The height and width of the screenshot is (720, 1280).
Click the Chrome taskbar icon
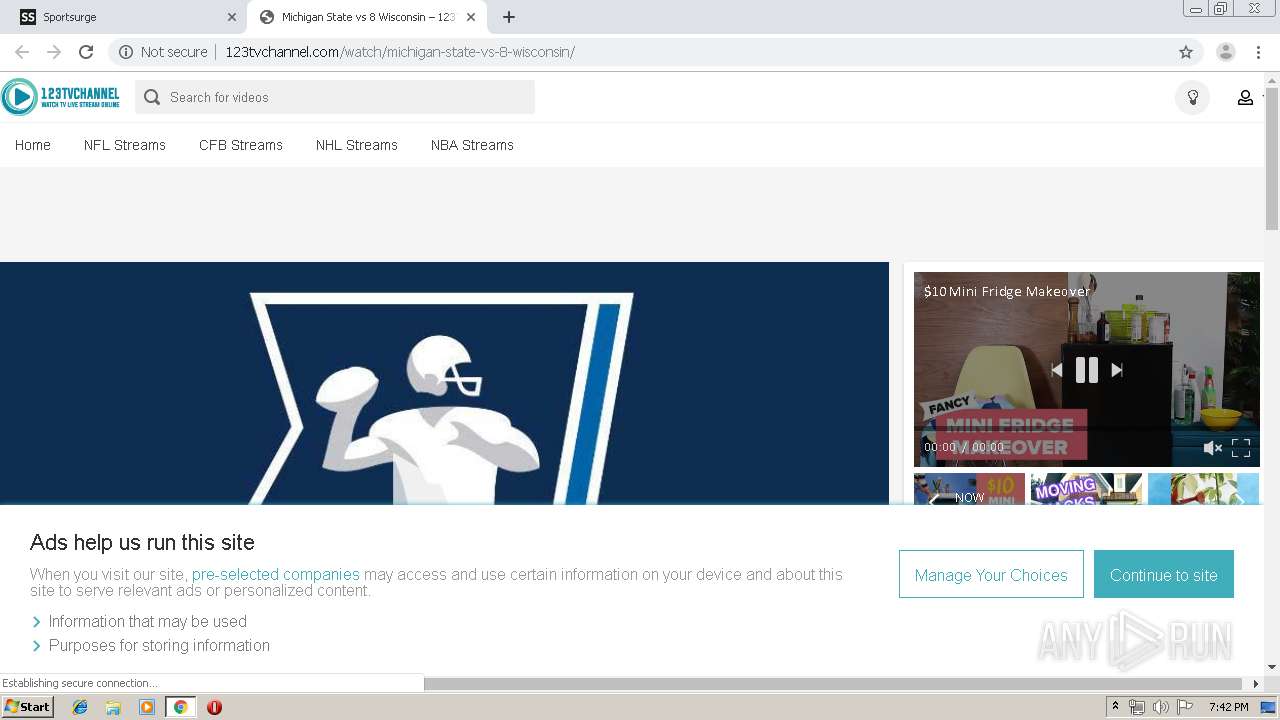click(180, 707)
